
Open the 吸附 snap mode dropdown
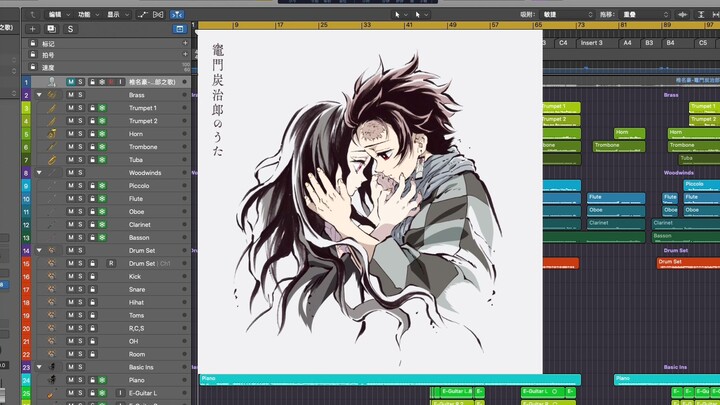(x=567, y=15)
